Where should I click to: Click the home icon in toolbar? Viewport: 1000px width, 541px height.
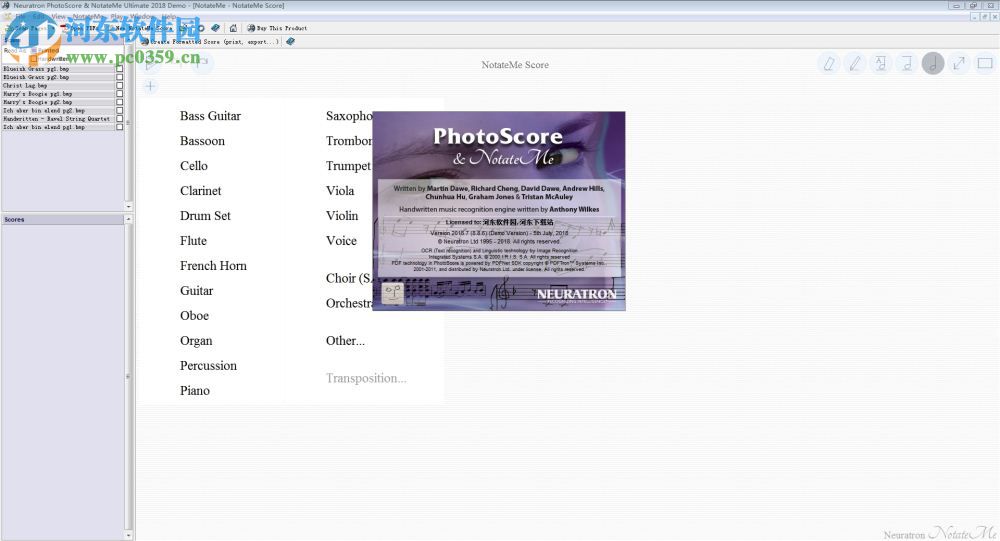pyautogui.click(x=233, y=28)
